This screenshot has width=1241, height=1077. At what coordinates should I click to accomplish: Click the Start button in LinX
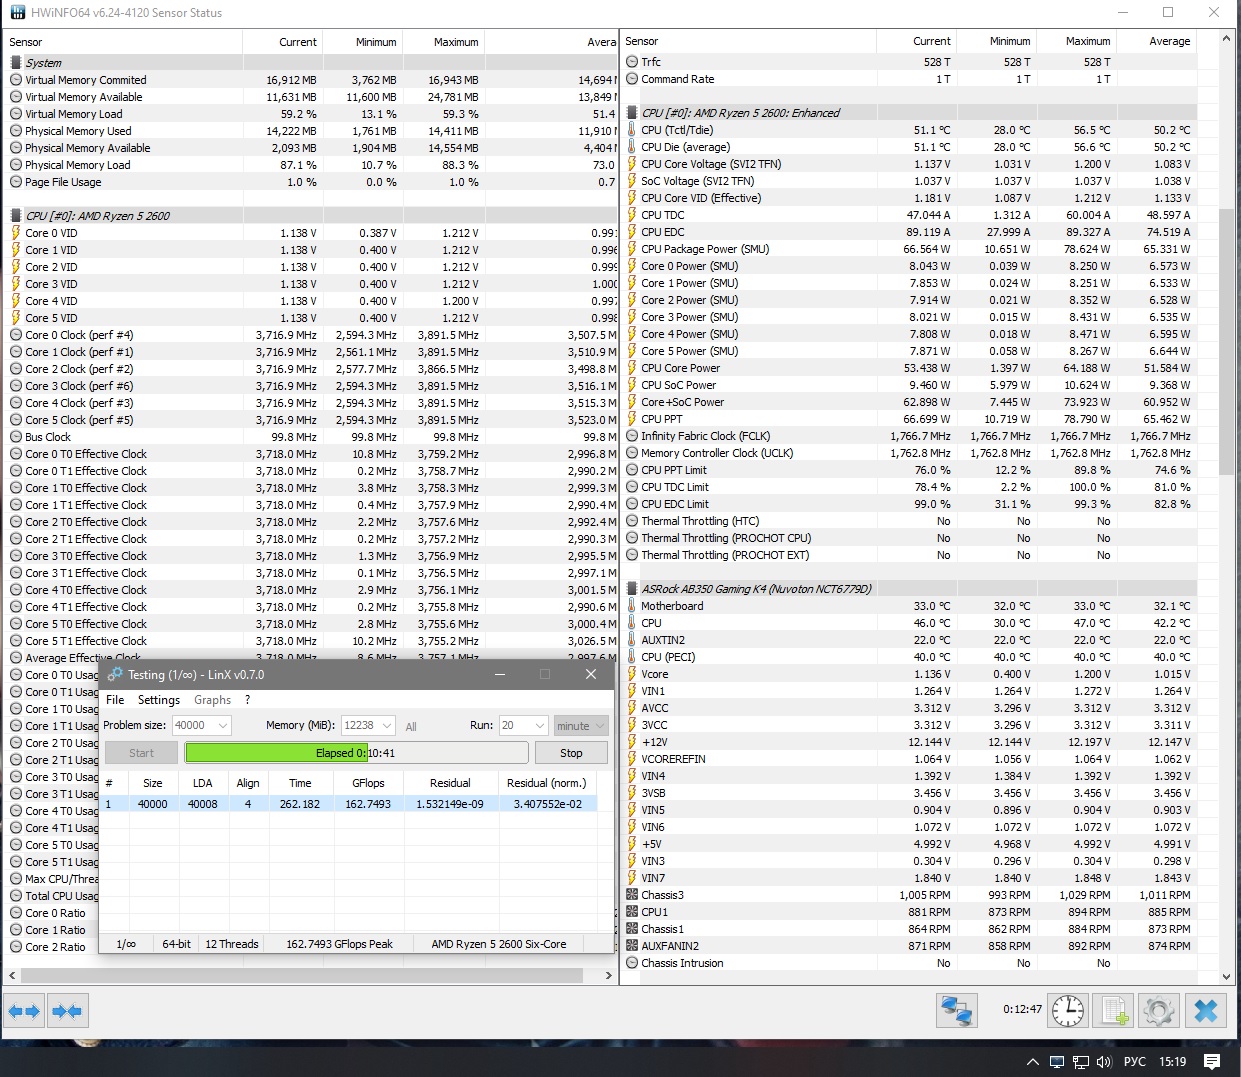(x=141, y=753)
